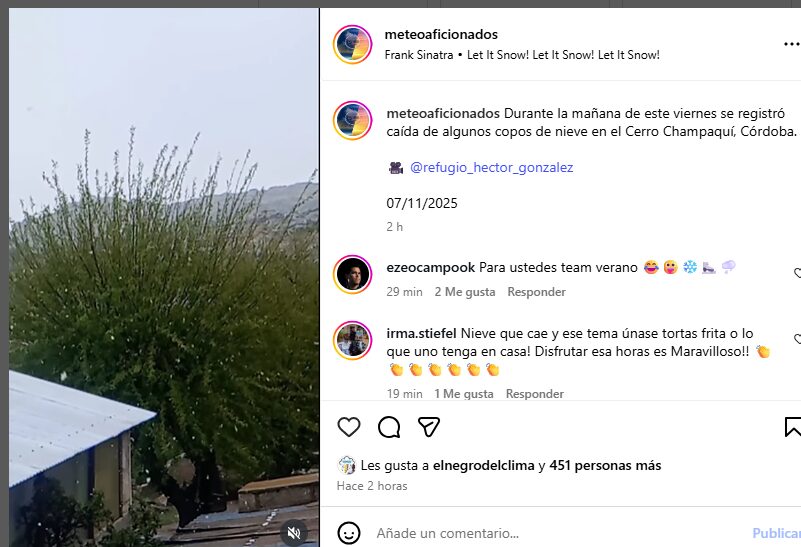The image size is (801, 547).
Task: Reply to irma.stiefel's comment
Action: click(x=535, y=394)
